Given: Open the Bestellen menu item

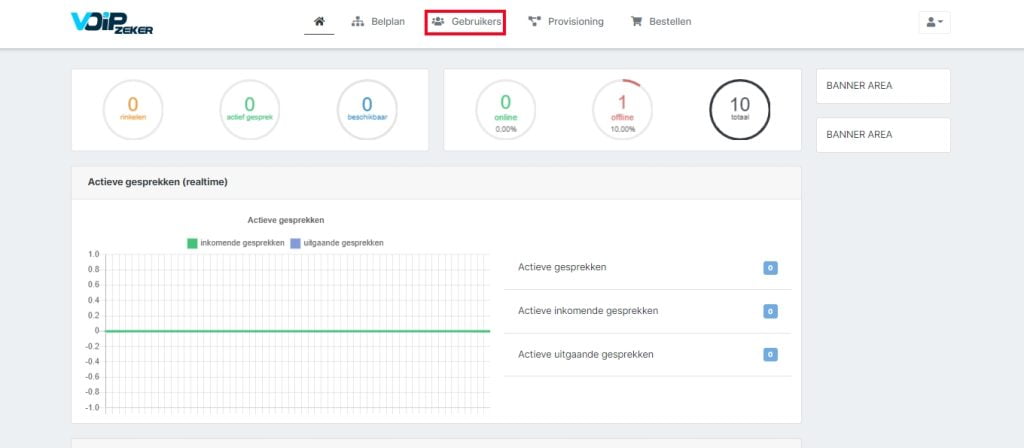Looking at the screenshot, I should click(661, 22).
